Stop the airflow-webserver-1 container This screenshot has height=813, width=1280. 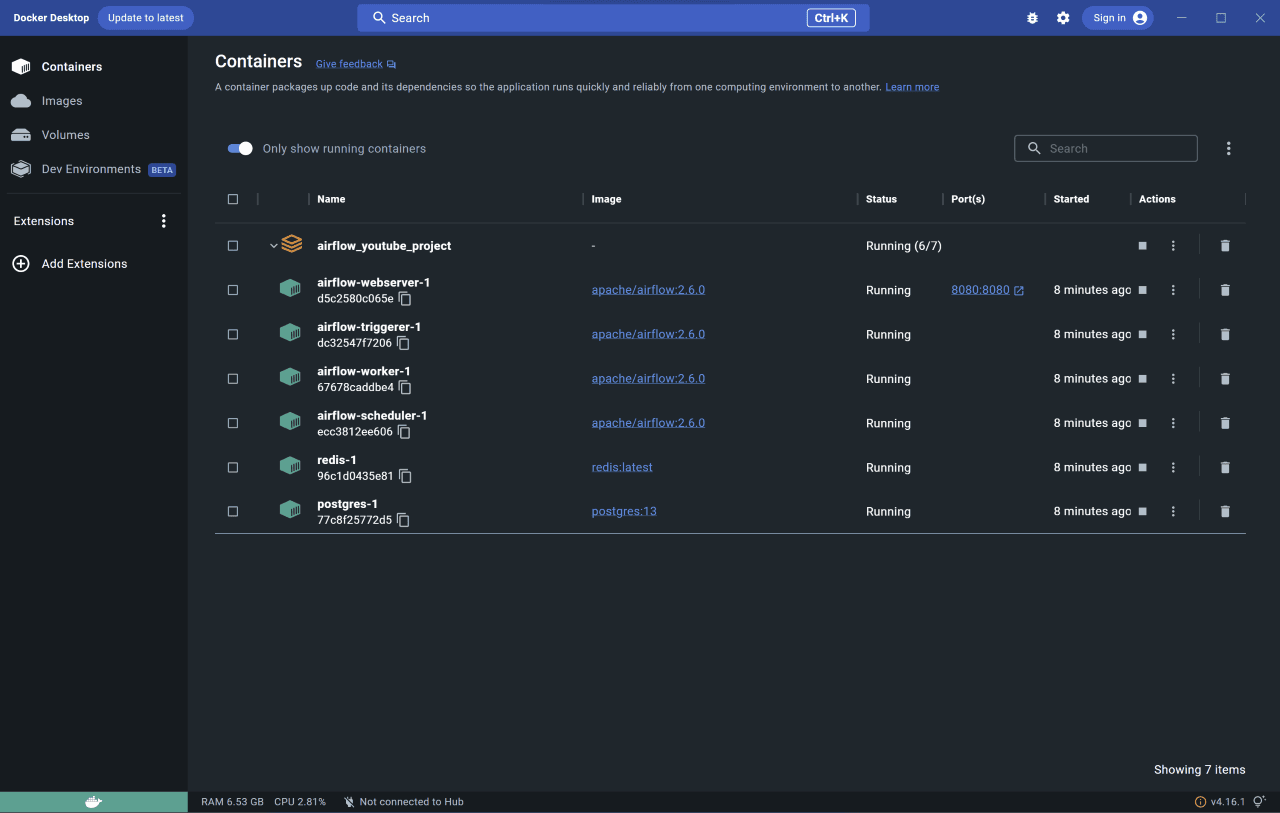pos(1143,290)
